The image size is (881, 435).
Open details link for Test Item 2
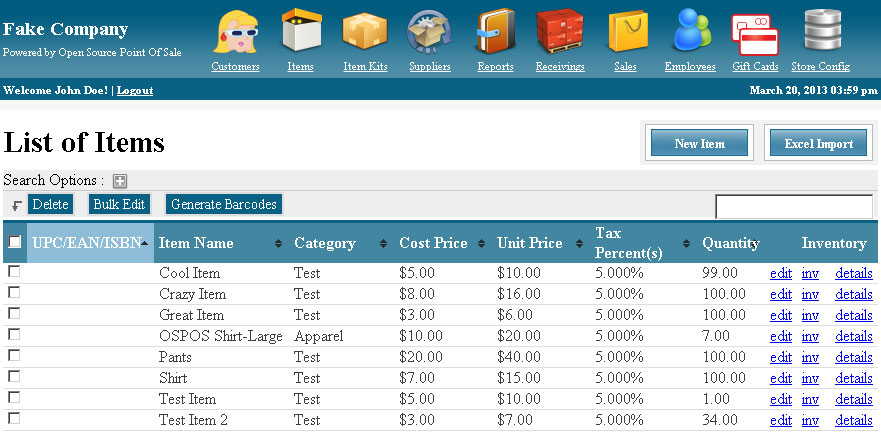pyautogui.click(x=853, y=420)
